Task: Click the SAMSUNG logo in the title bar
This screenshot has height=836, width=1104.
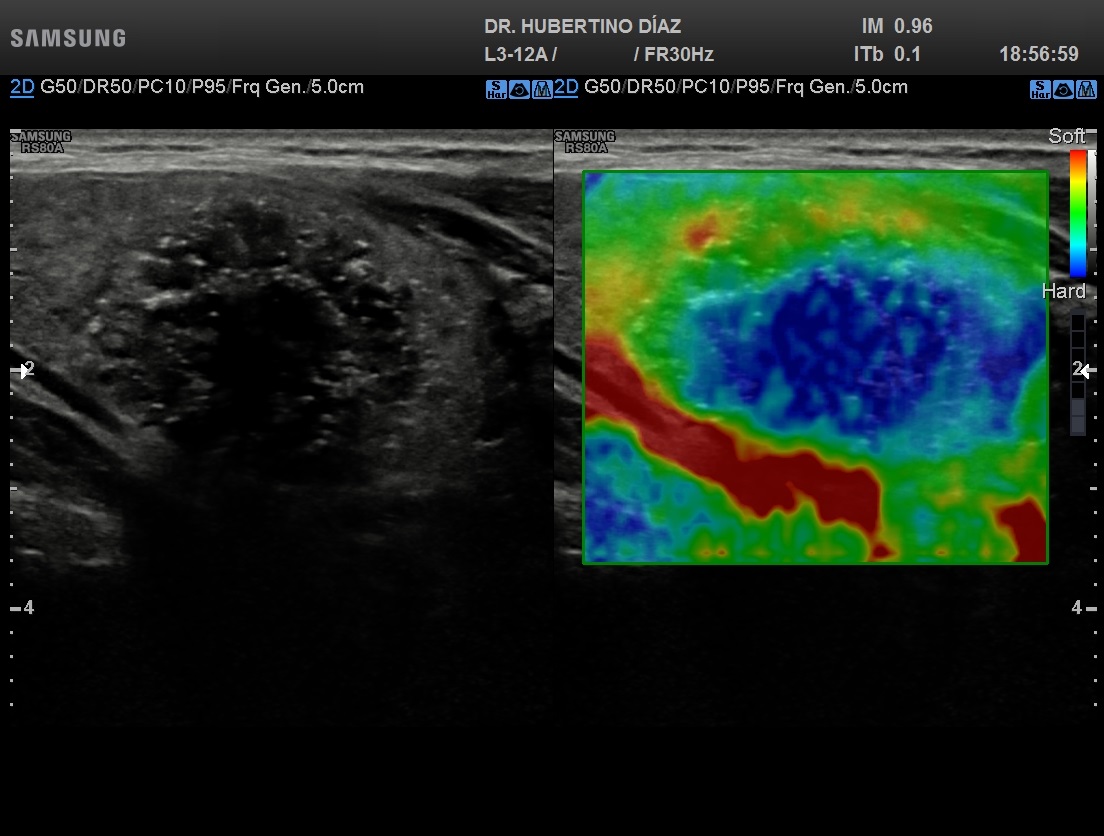Action: click(x=68, y=39)
